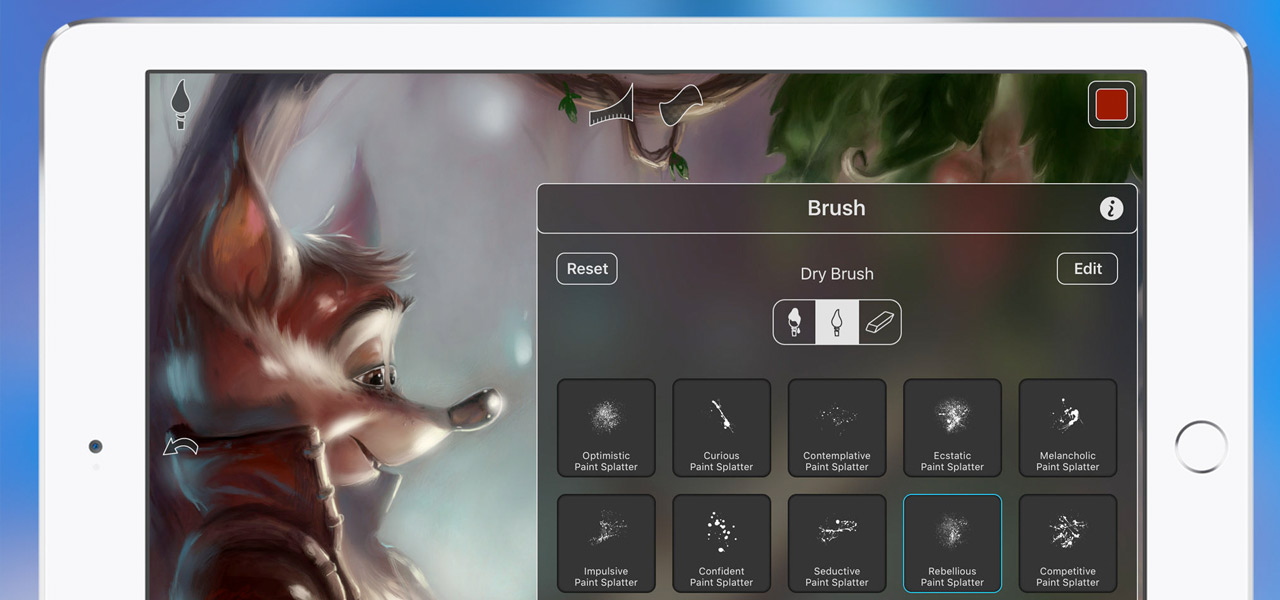Select the Melancholic Paint Splatter brush
This screenshot has height=600, width=1280.
pyautogui.click(x=1067, y=428)
